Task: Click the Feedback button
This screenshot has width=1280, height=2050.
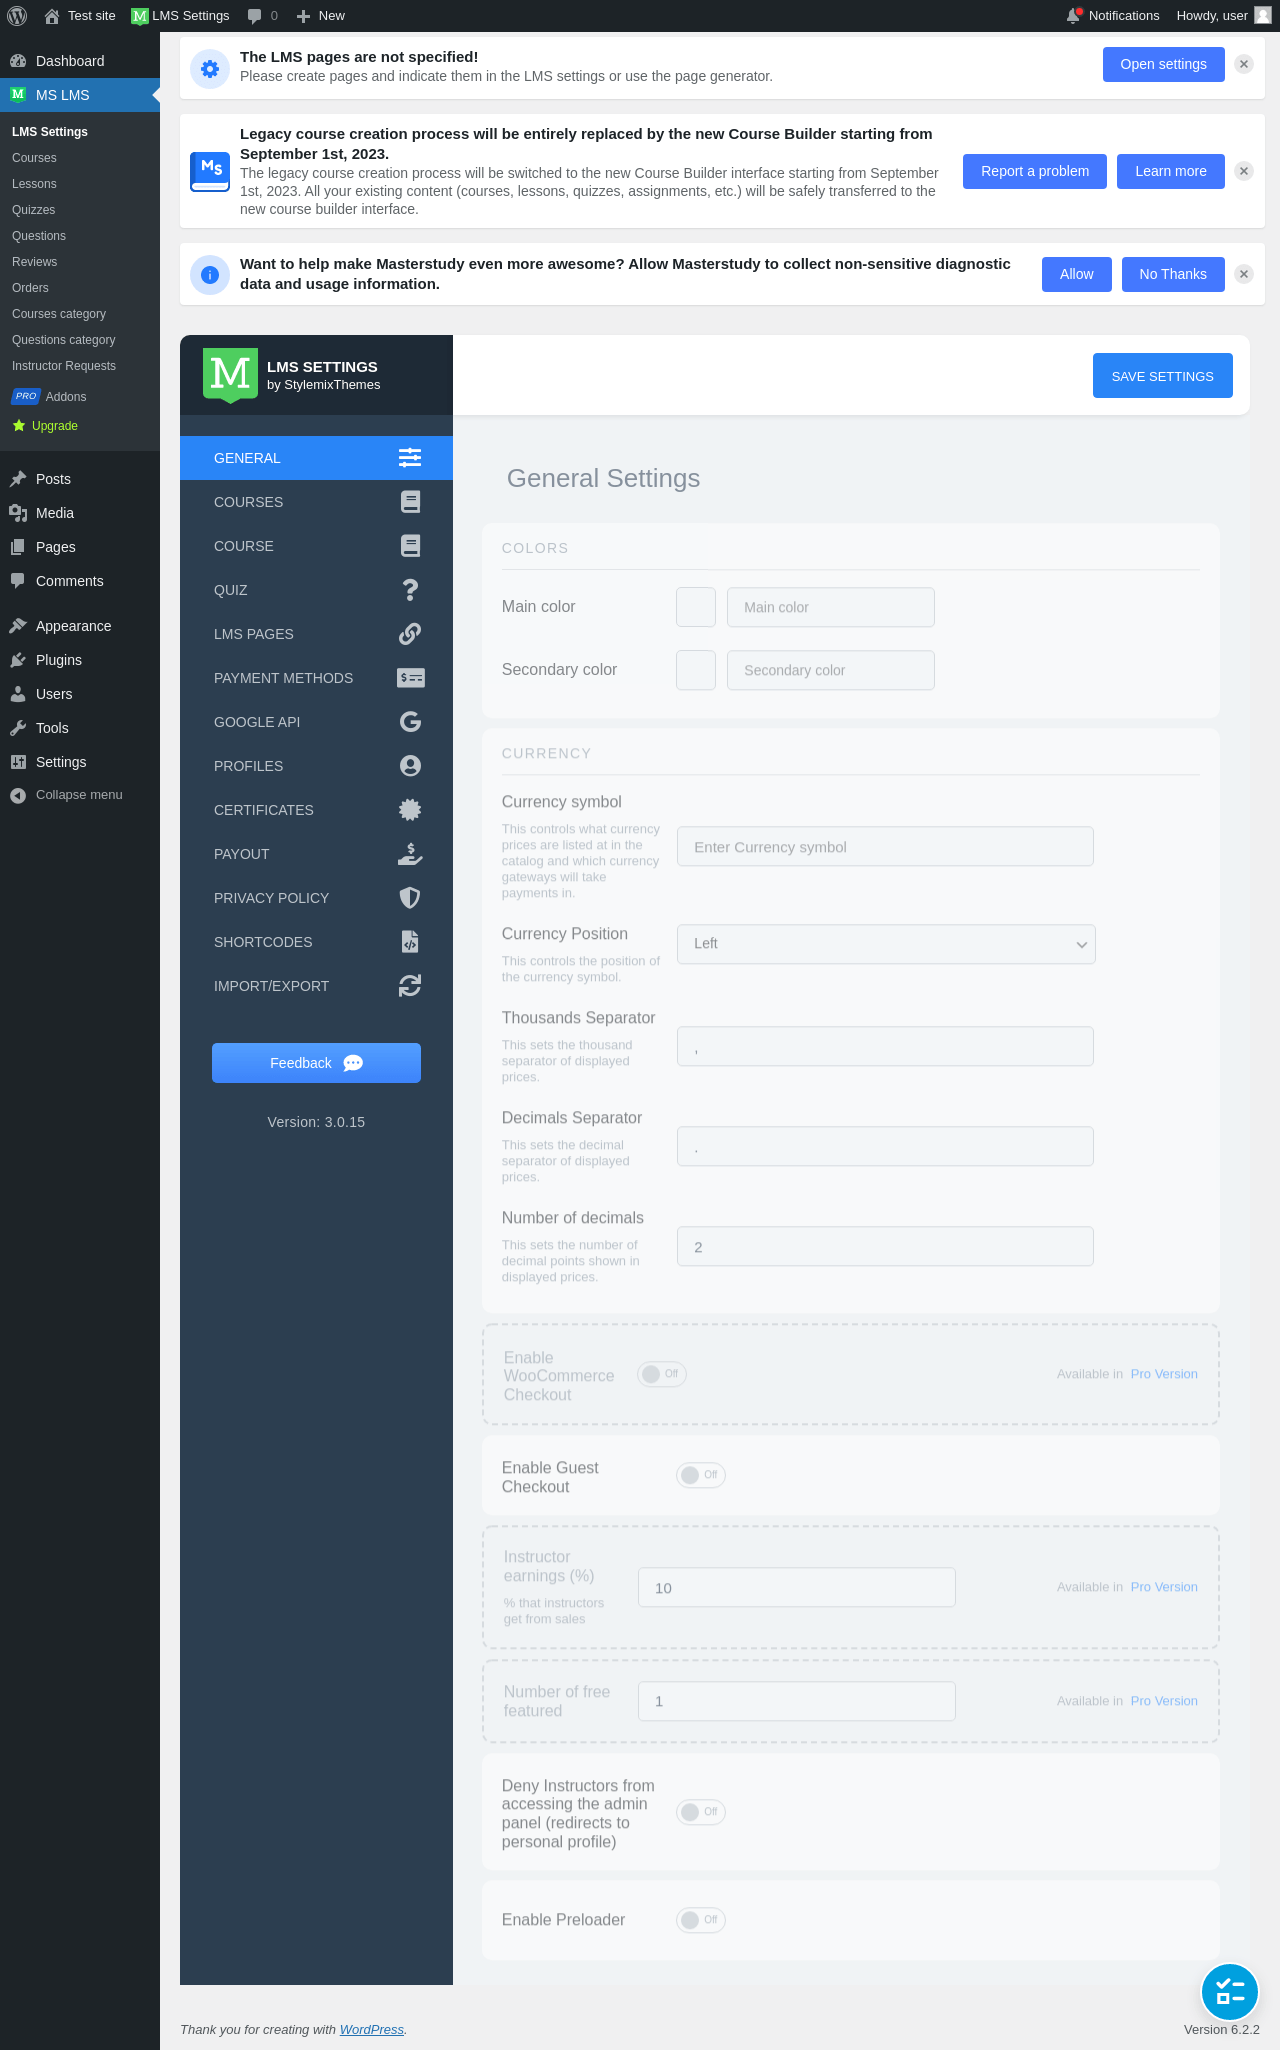Action: coord(316,1063)
